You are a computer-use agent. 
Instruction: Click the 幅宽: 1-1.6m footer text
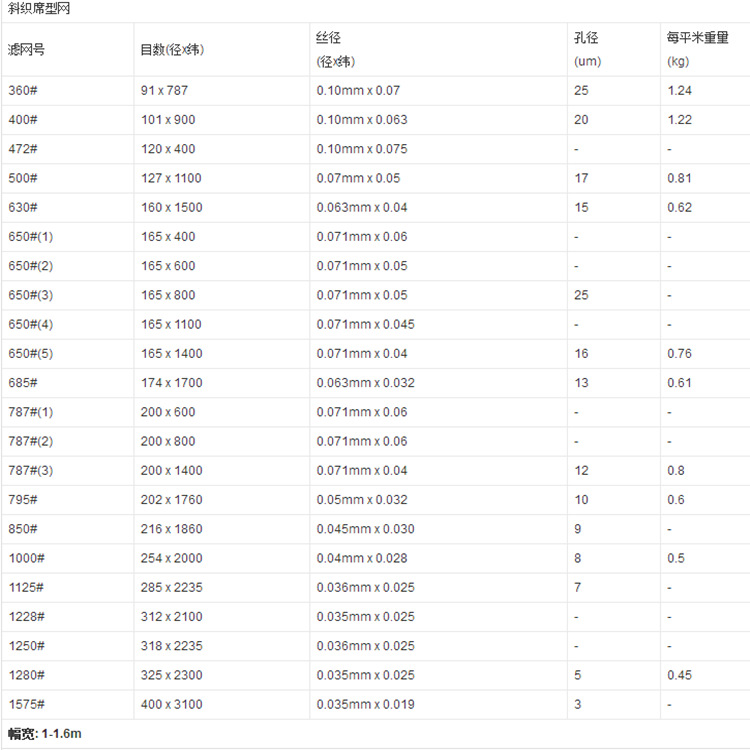45,734
